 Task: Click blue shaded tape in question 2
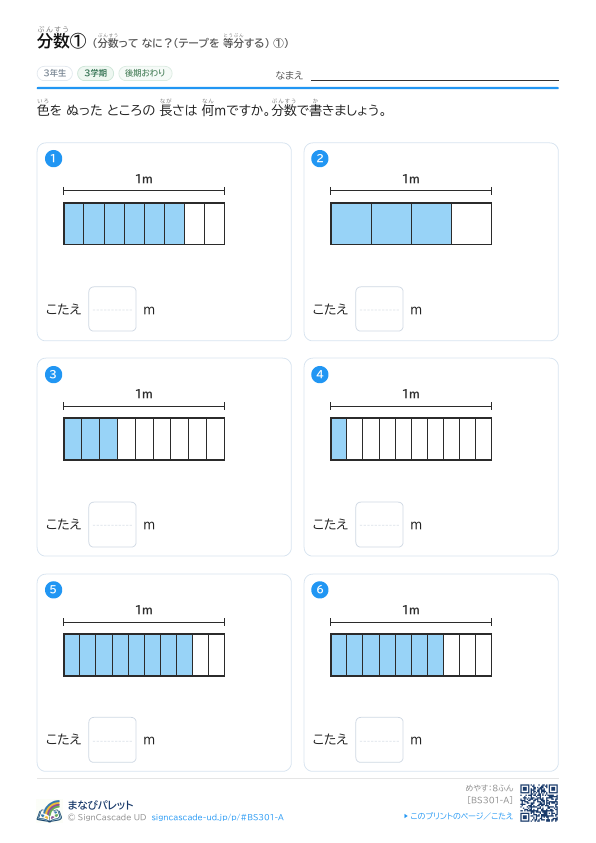coord(391,224)
